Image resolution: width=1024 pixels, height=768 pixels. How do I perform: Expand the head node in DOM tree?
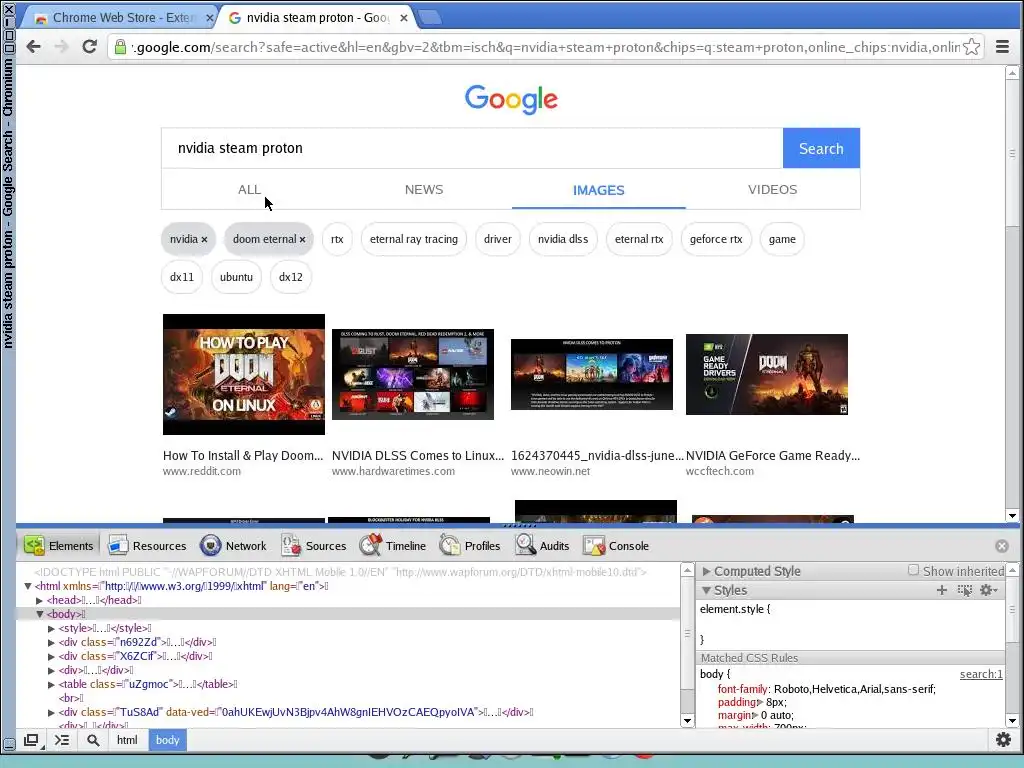(40, 600)
